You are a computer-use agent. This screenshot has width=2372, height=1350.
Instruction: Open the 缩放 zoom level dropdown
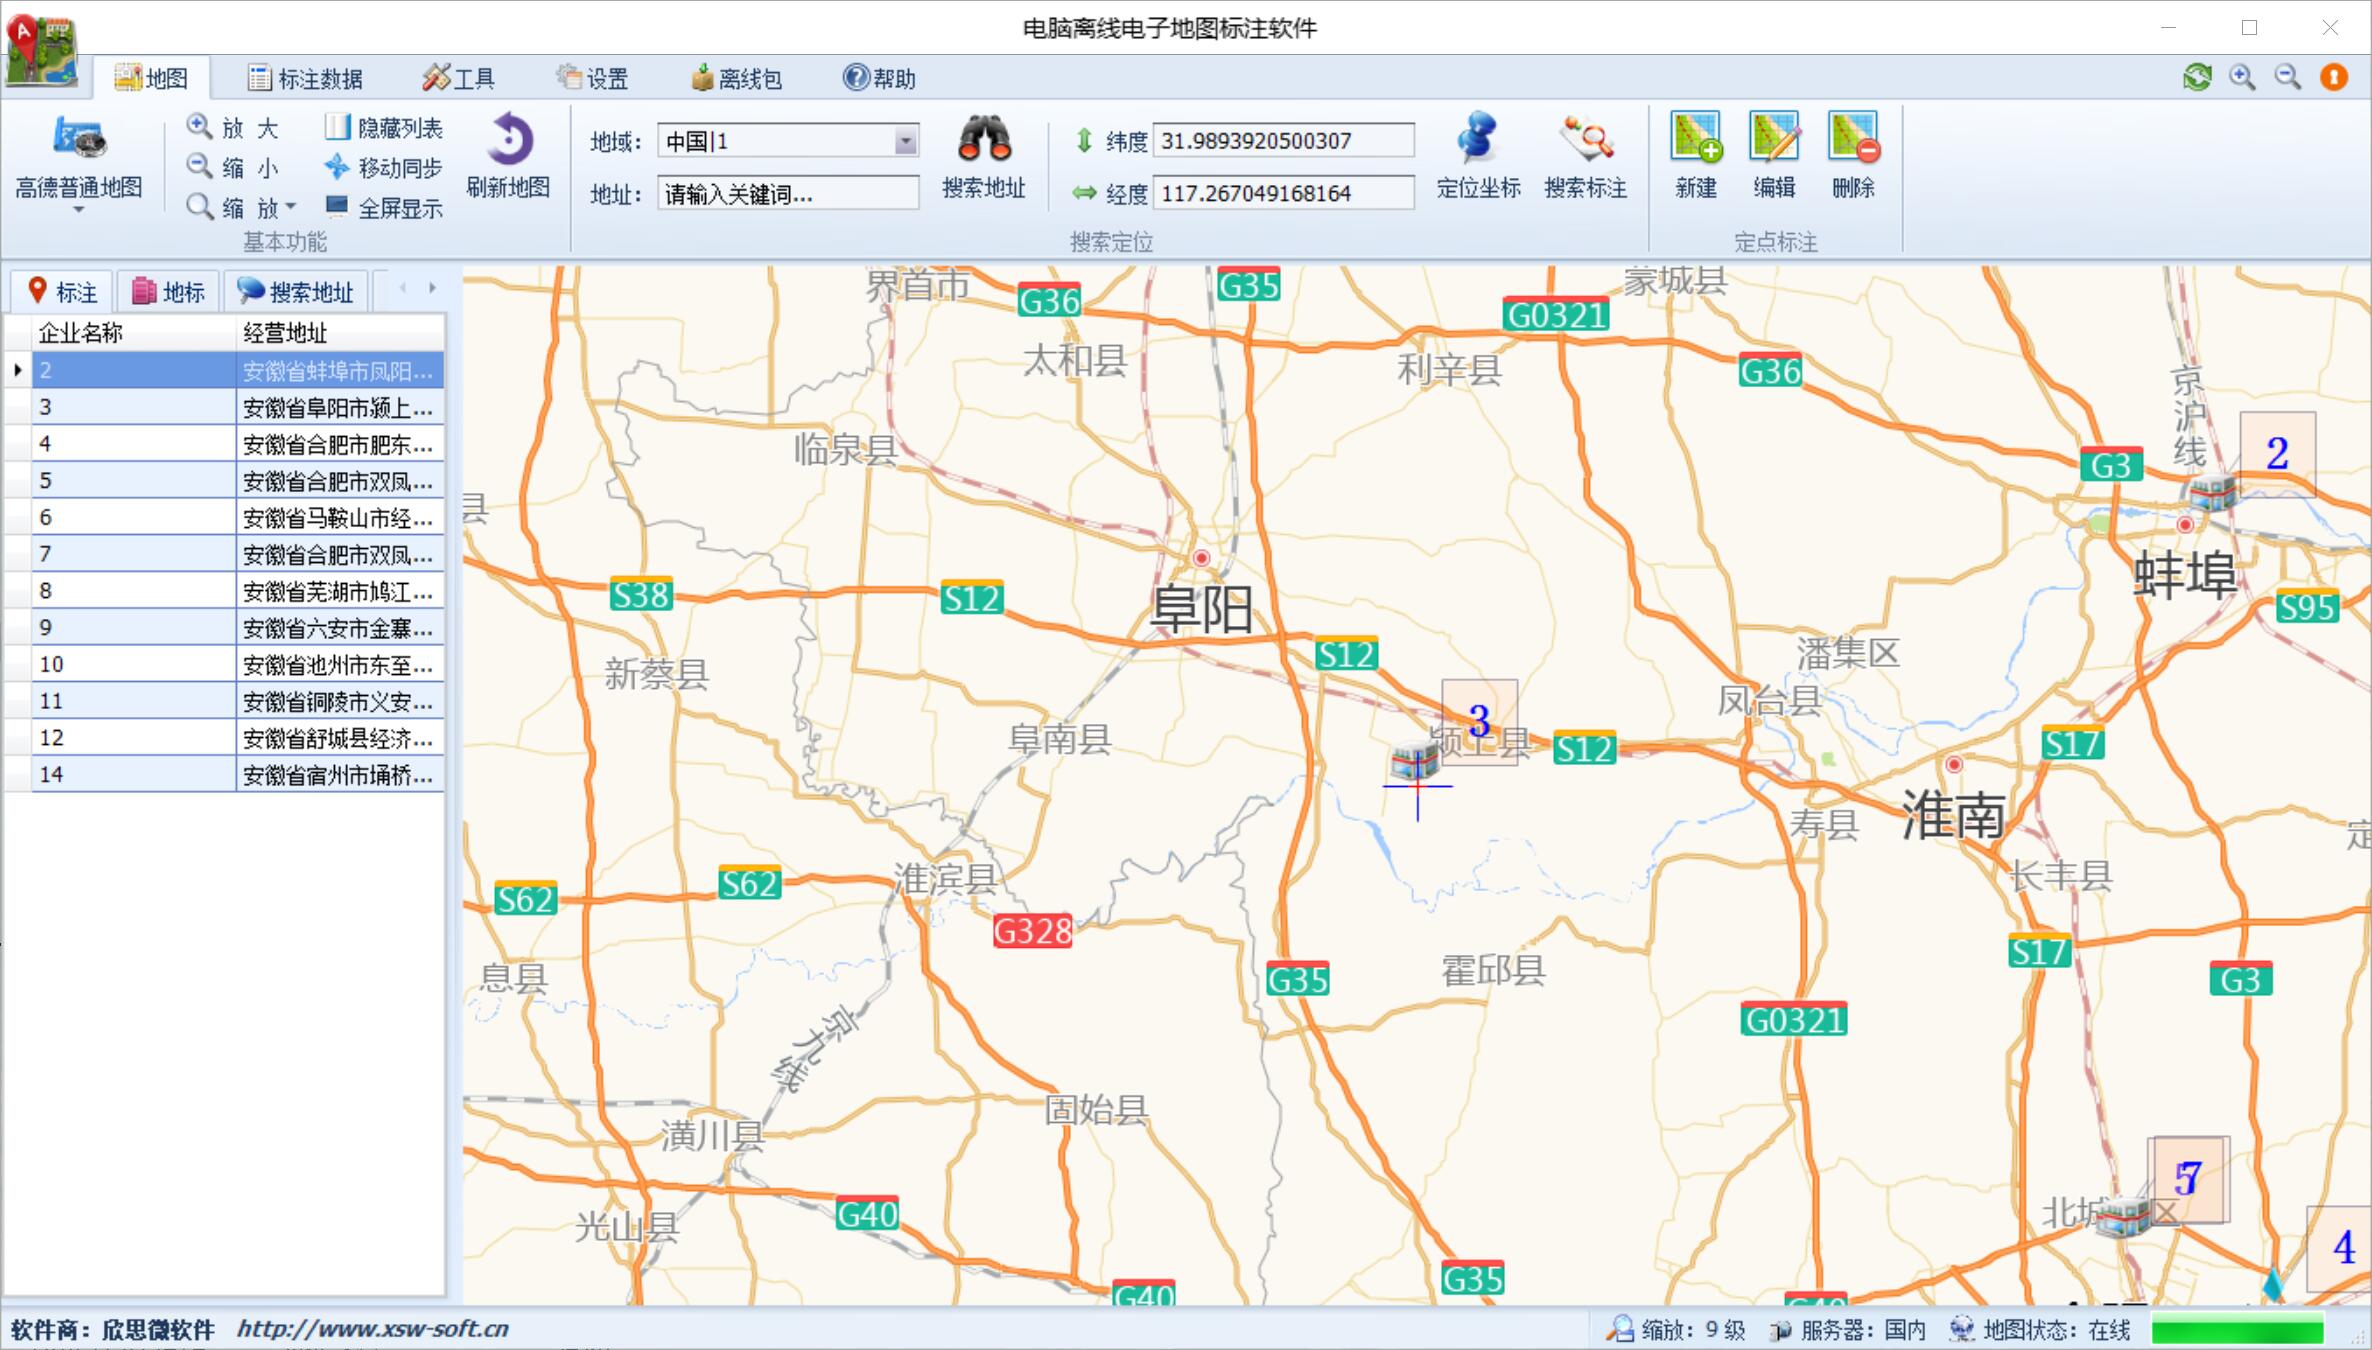(241, 207)
